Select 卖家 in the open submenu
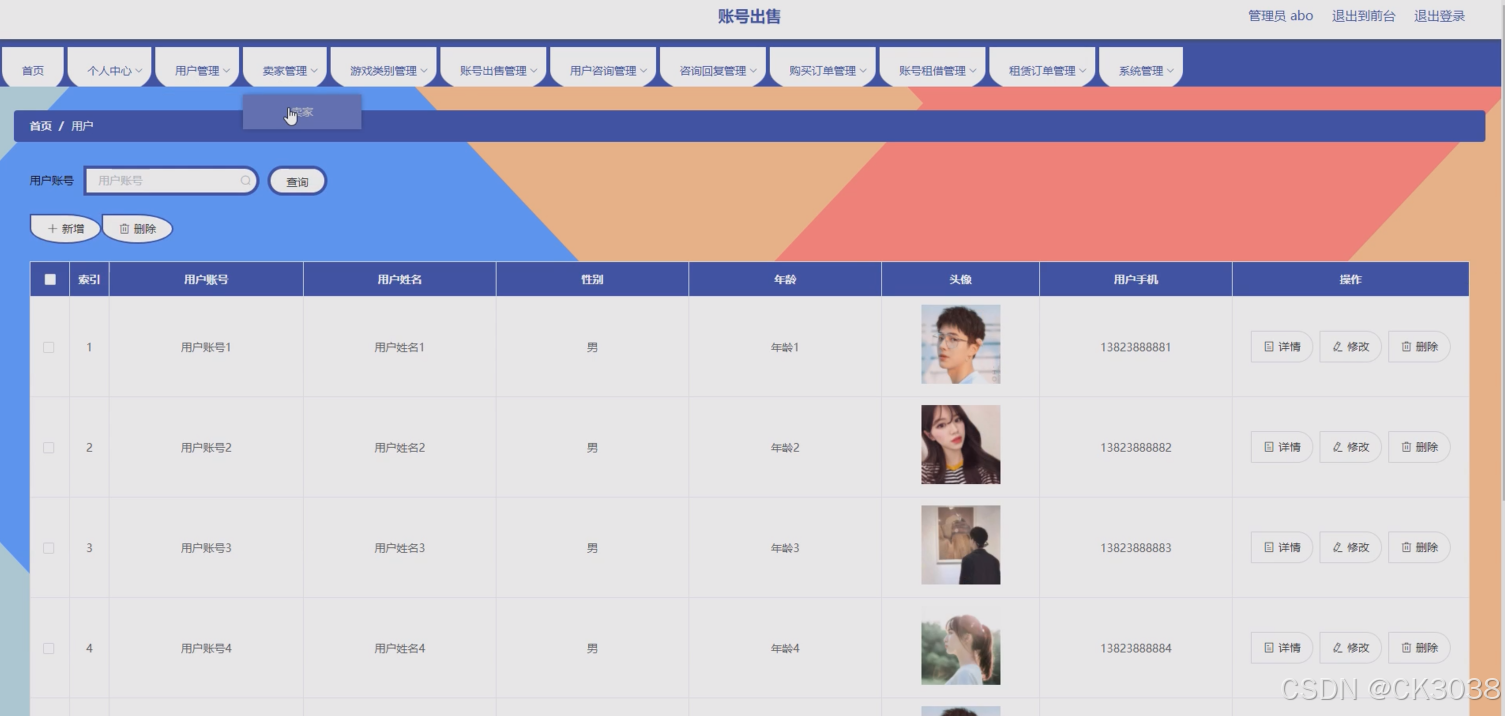This screenshot has width=1505, height=716. 302,112
